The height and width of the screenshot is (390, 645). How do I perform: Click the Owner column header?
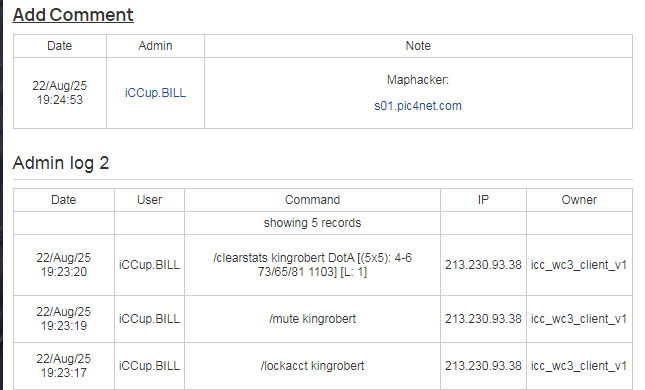coord(579,200)
